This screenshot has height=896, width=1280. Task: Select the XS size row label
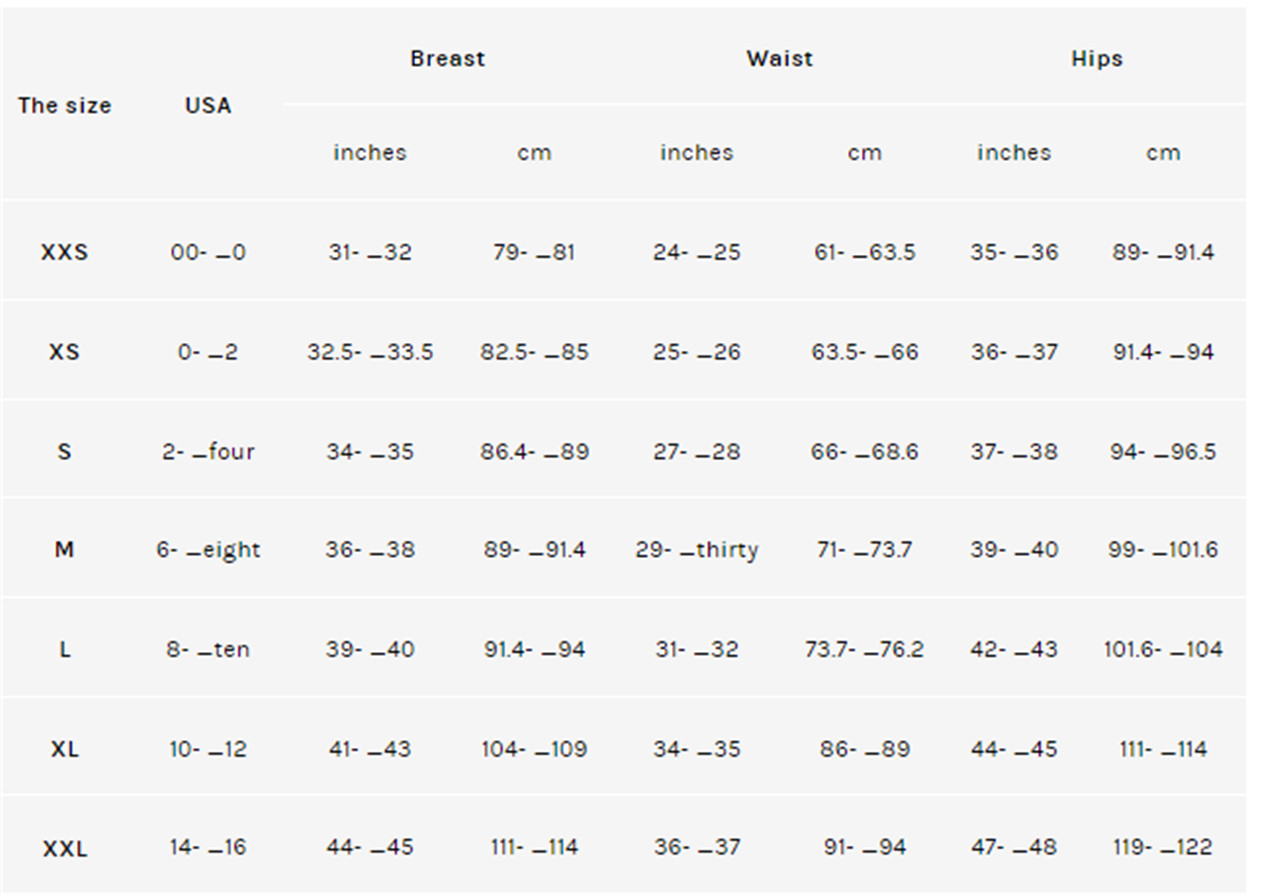tap(64, 352)
